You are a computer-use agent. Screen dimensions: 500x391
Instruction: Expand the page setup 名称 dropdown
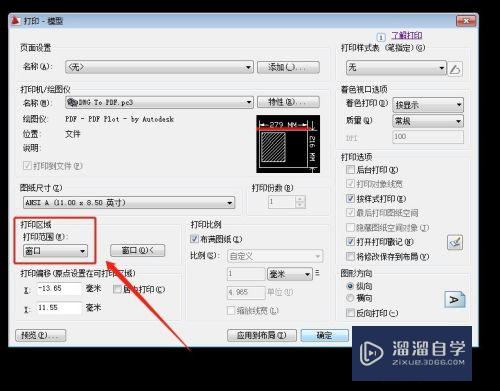click(159, 67)
